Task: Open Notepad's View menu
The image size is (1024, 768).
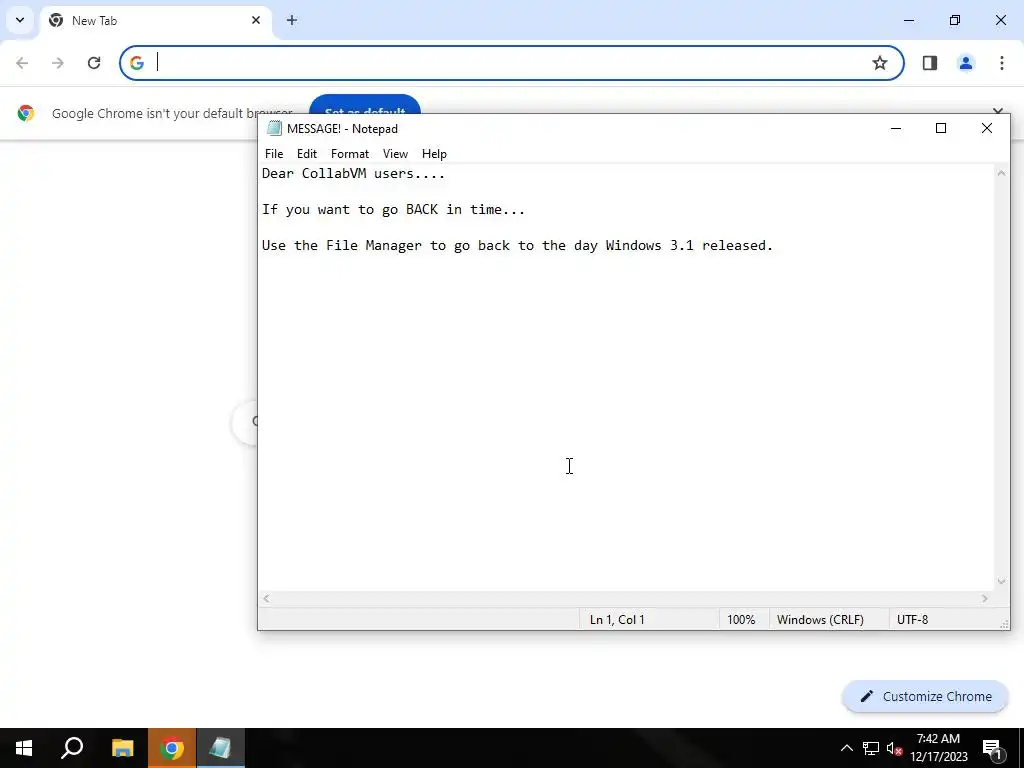Action: (x=395, y=153)
